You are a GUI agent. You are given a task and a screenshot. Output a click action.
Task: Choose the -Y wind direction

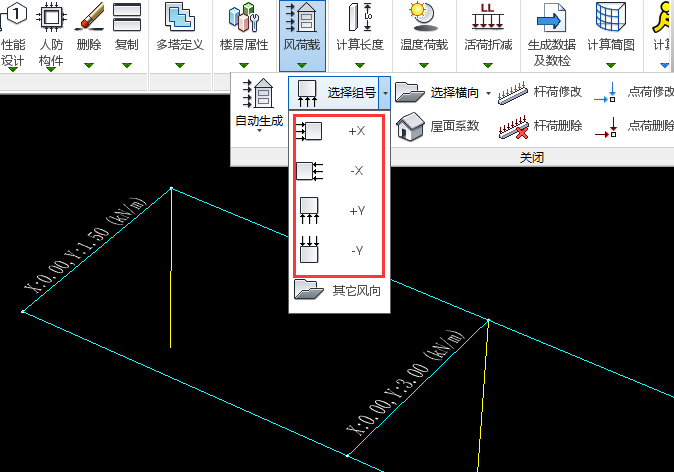coord(339,250)
